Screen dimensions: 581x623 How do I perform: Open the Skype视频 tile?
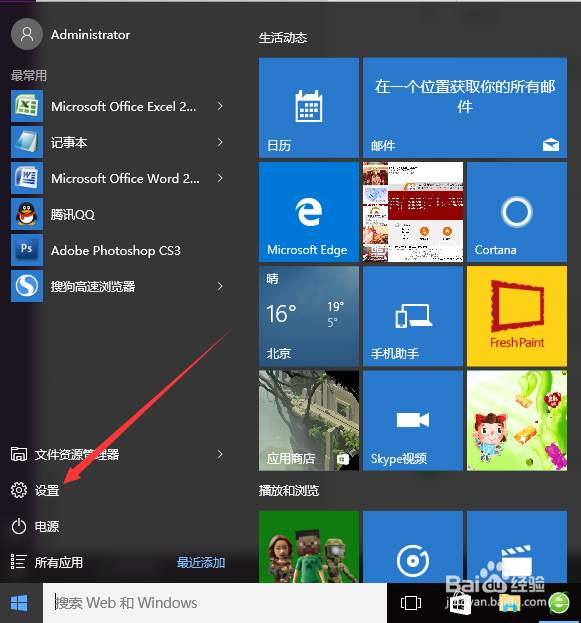413,421
